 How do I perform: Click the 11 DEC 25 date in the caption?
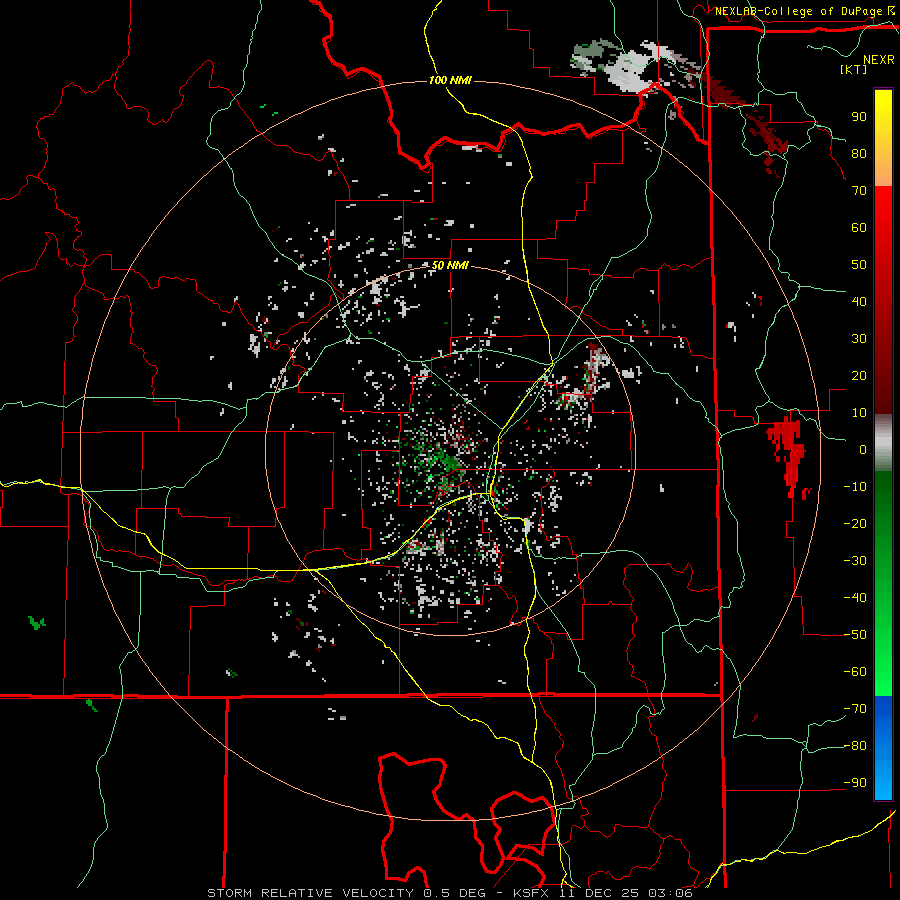(600, 893)
